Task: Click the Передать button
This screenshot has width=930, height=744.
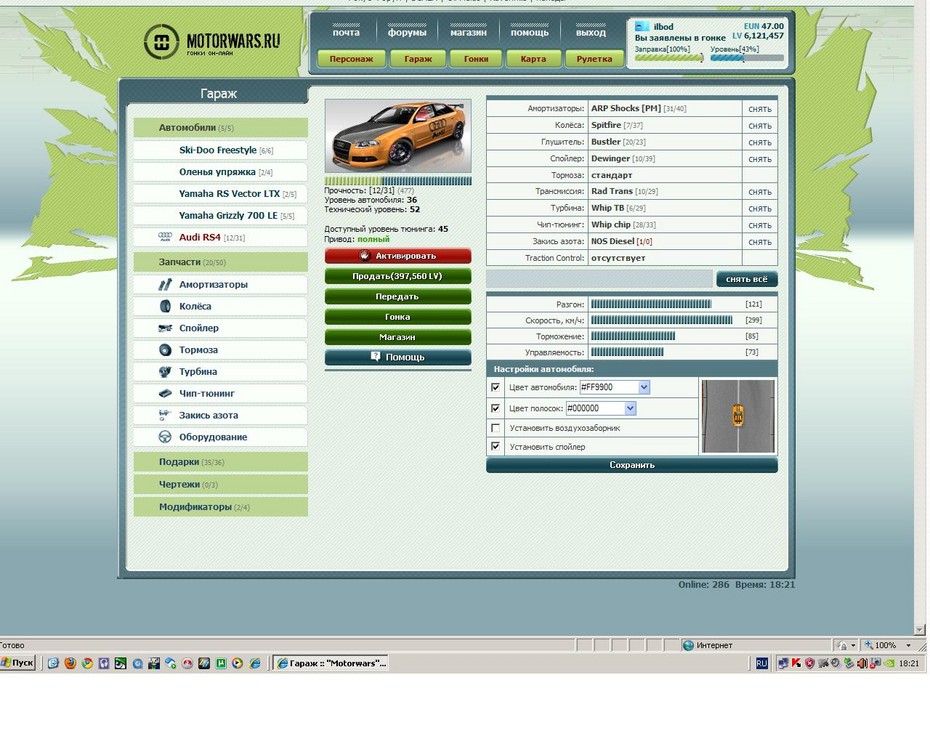Action: pyautogui.click(x=398, y=297)
